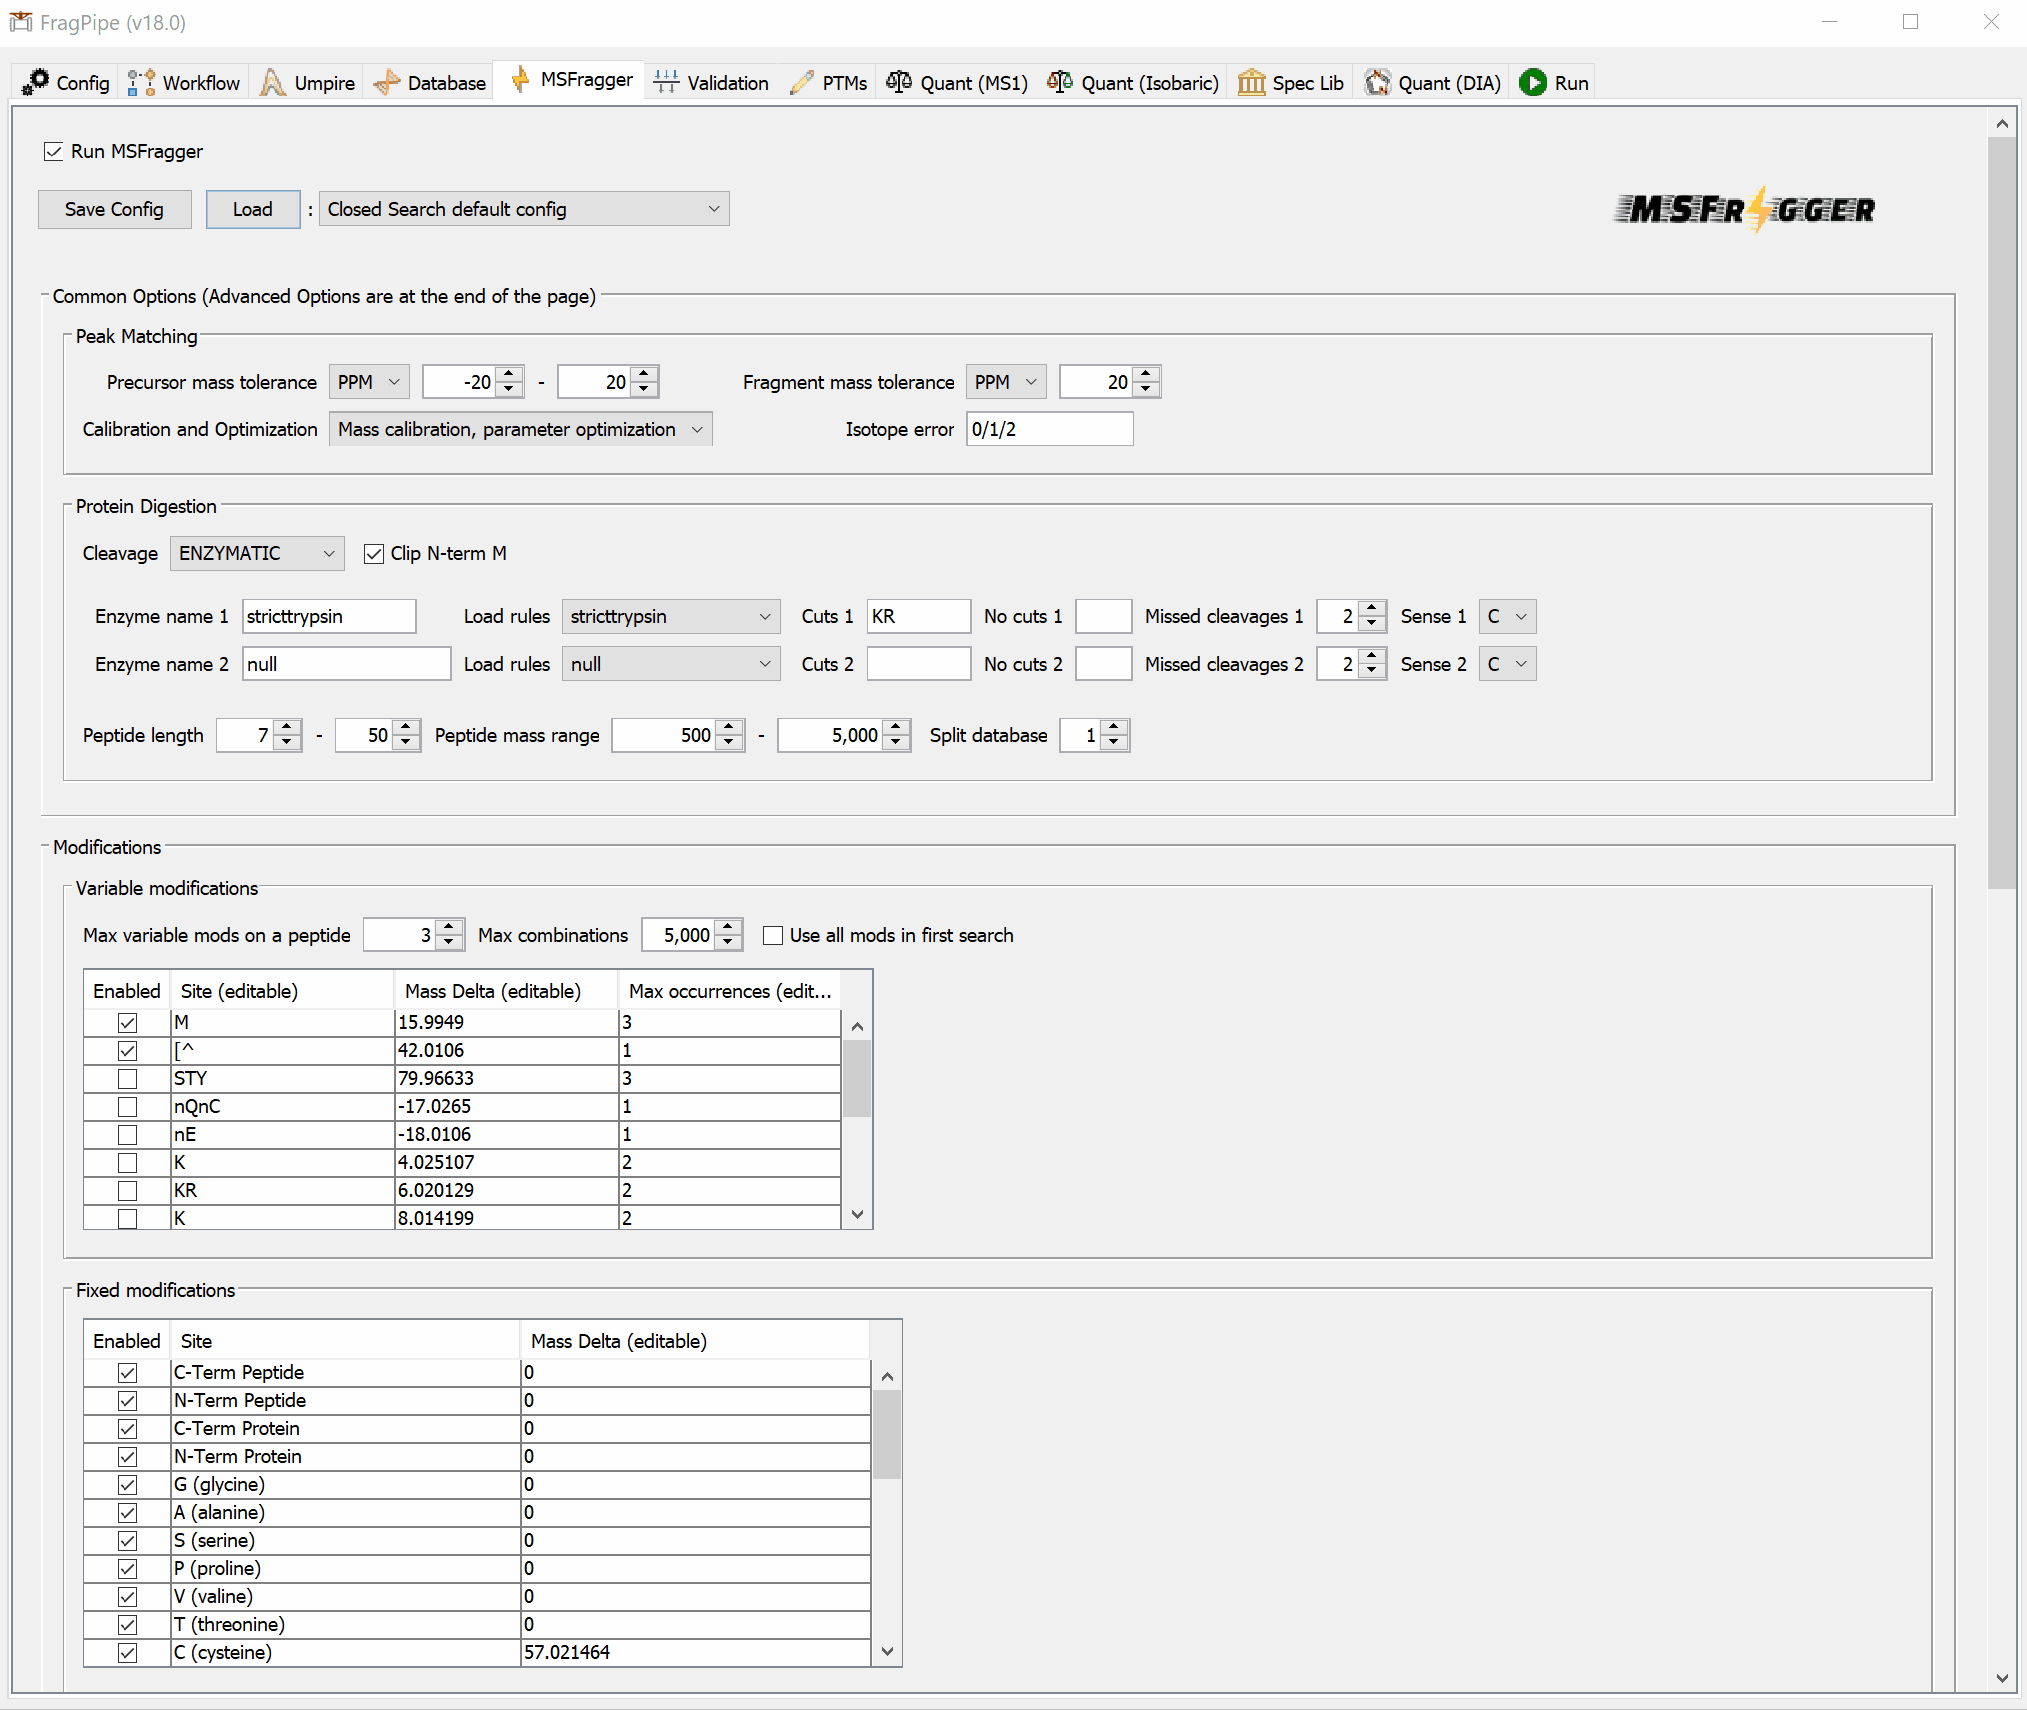The image size is (2027, 1710).
Task: Enable Use all mods in first search
Action: coord(773,935)
